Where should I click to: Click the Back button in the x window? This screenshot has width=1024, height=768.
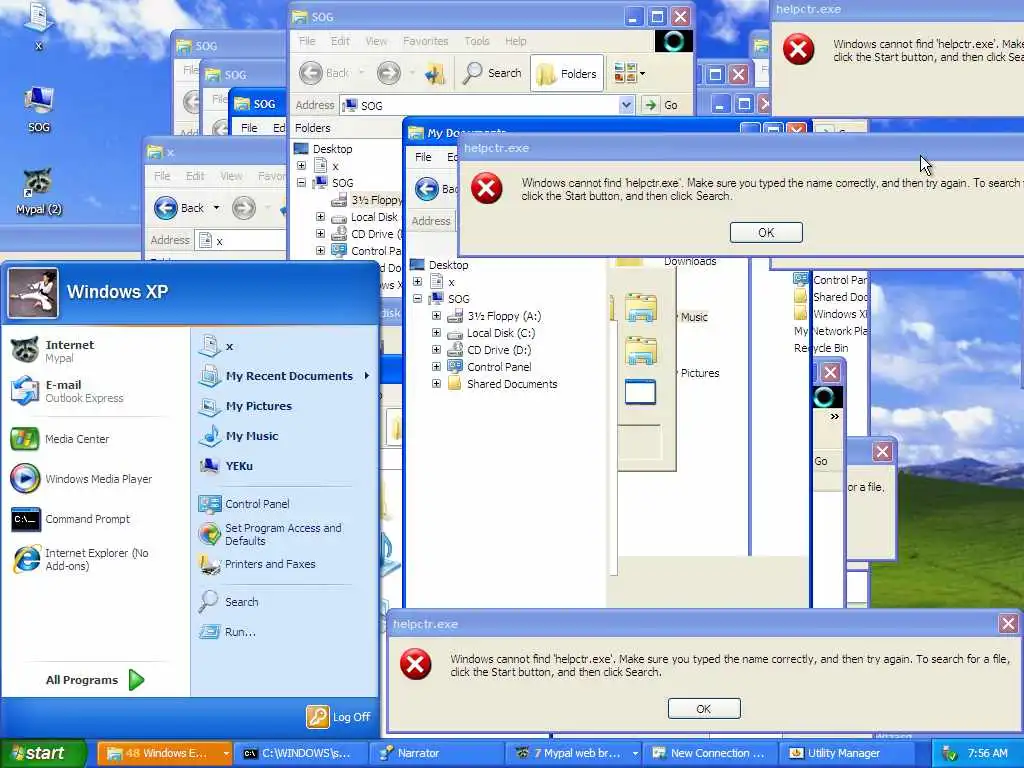pyautogui.click(x=179, y=208)
